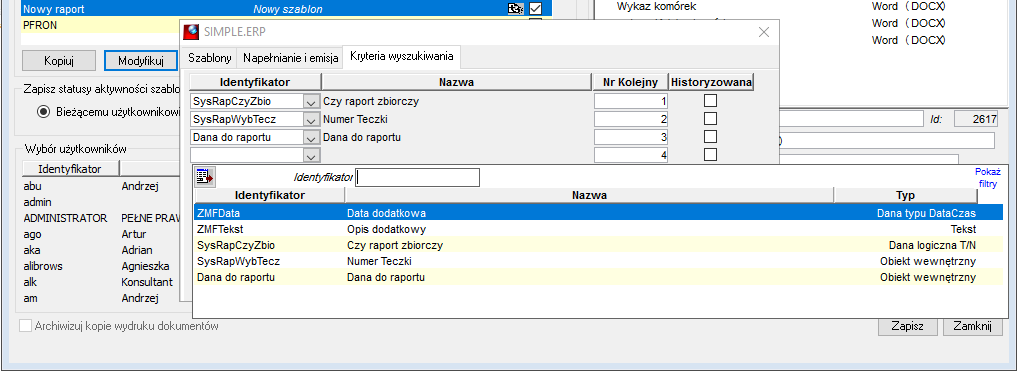Screen dimensions: 1017x371
Task: Click the Tekst type cell
Action: pos(963,229)
